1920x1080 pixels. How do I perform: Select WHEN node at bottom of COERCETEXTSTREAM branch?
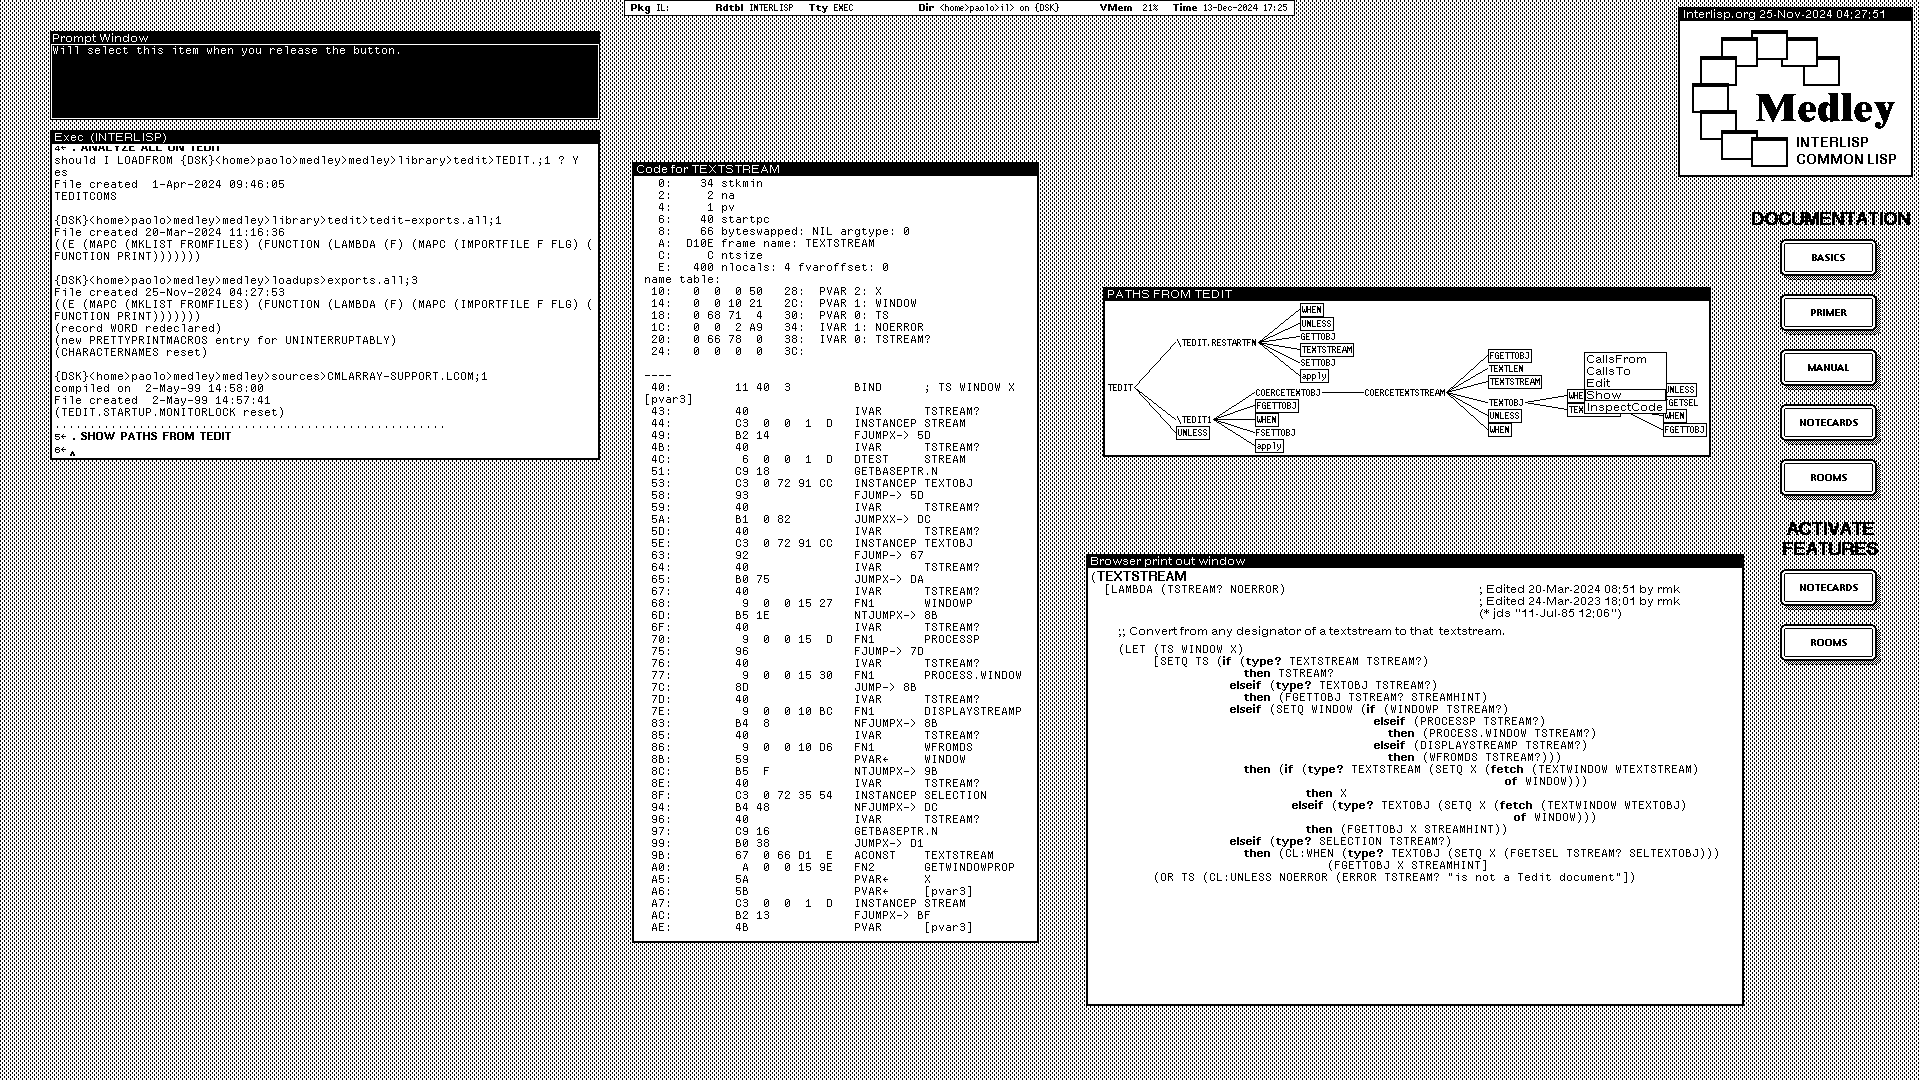1499,430
